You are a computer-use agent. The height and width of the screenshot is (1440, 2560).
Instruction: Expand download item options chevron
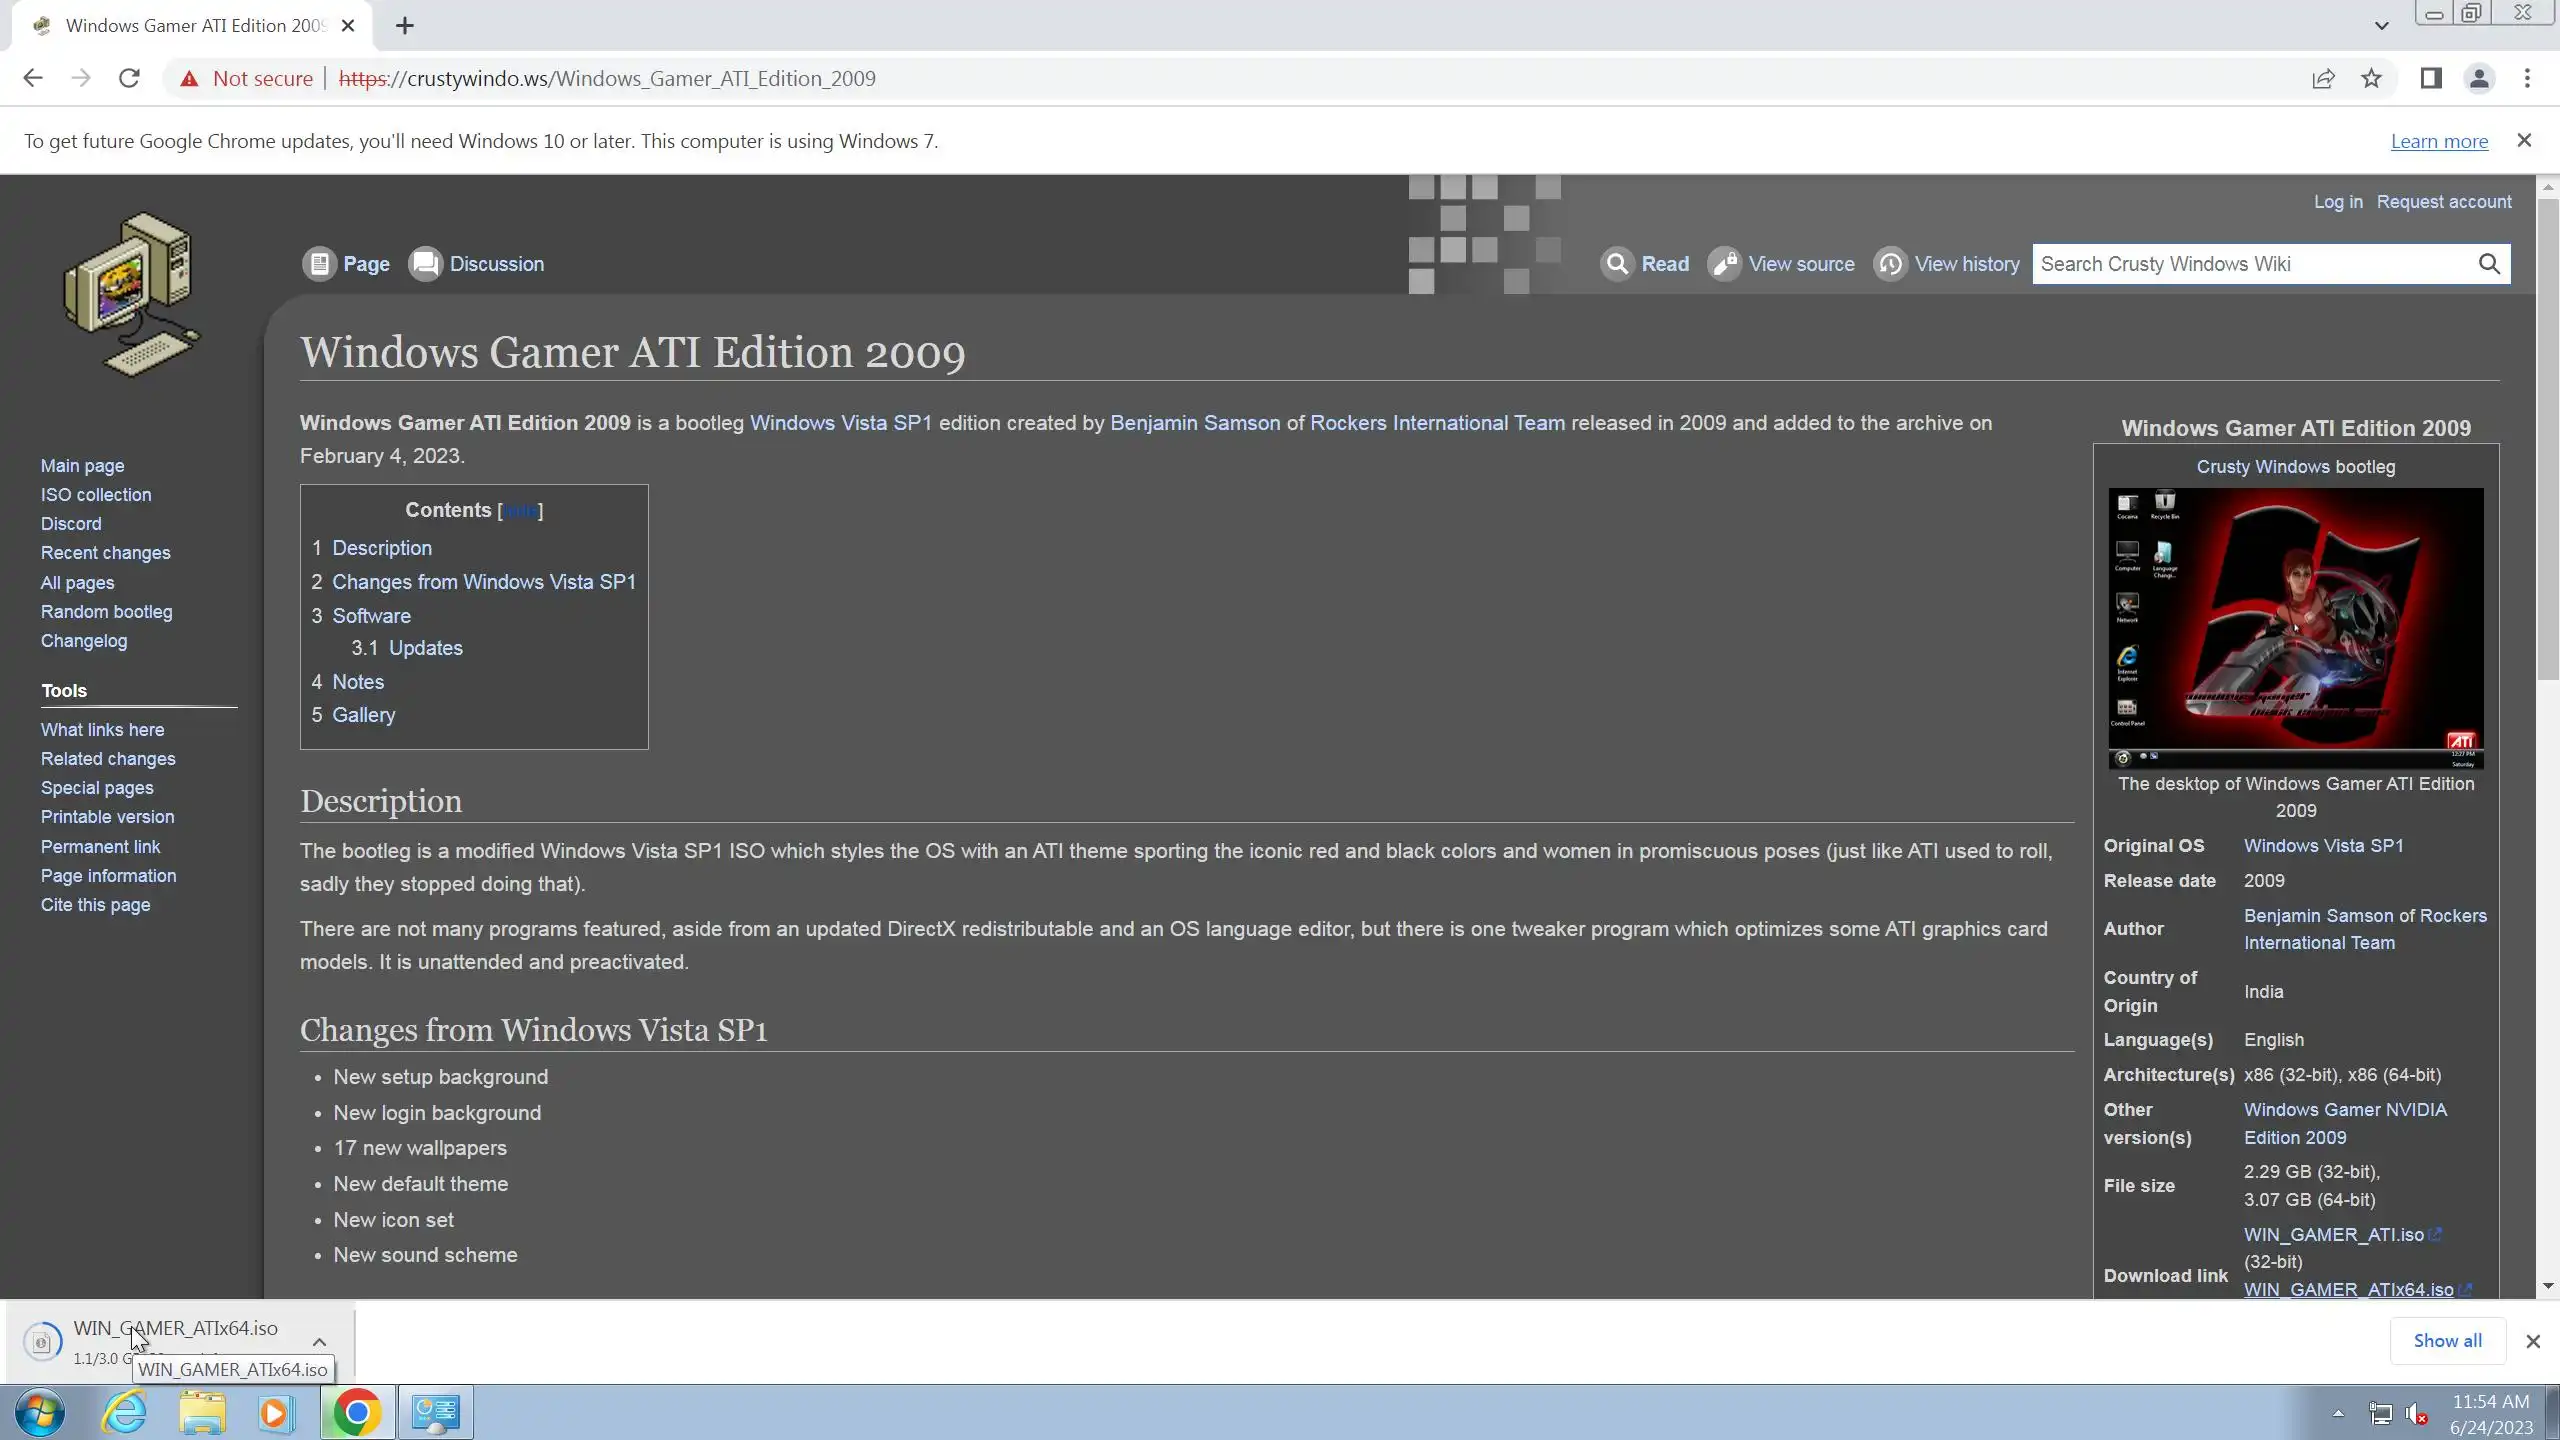319,1342
